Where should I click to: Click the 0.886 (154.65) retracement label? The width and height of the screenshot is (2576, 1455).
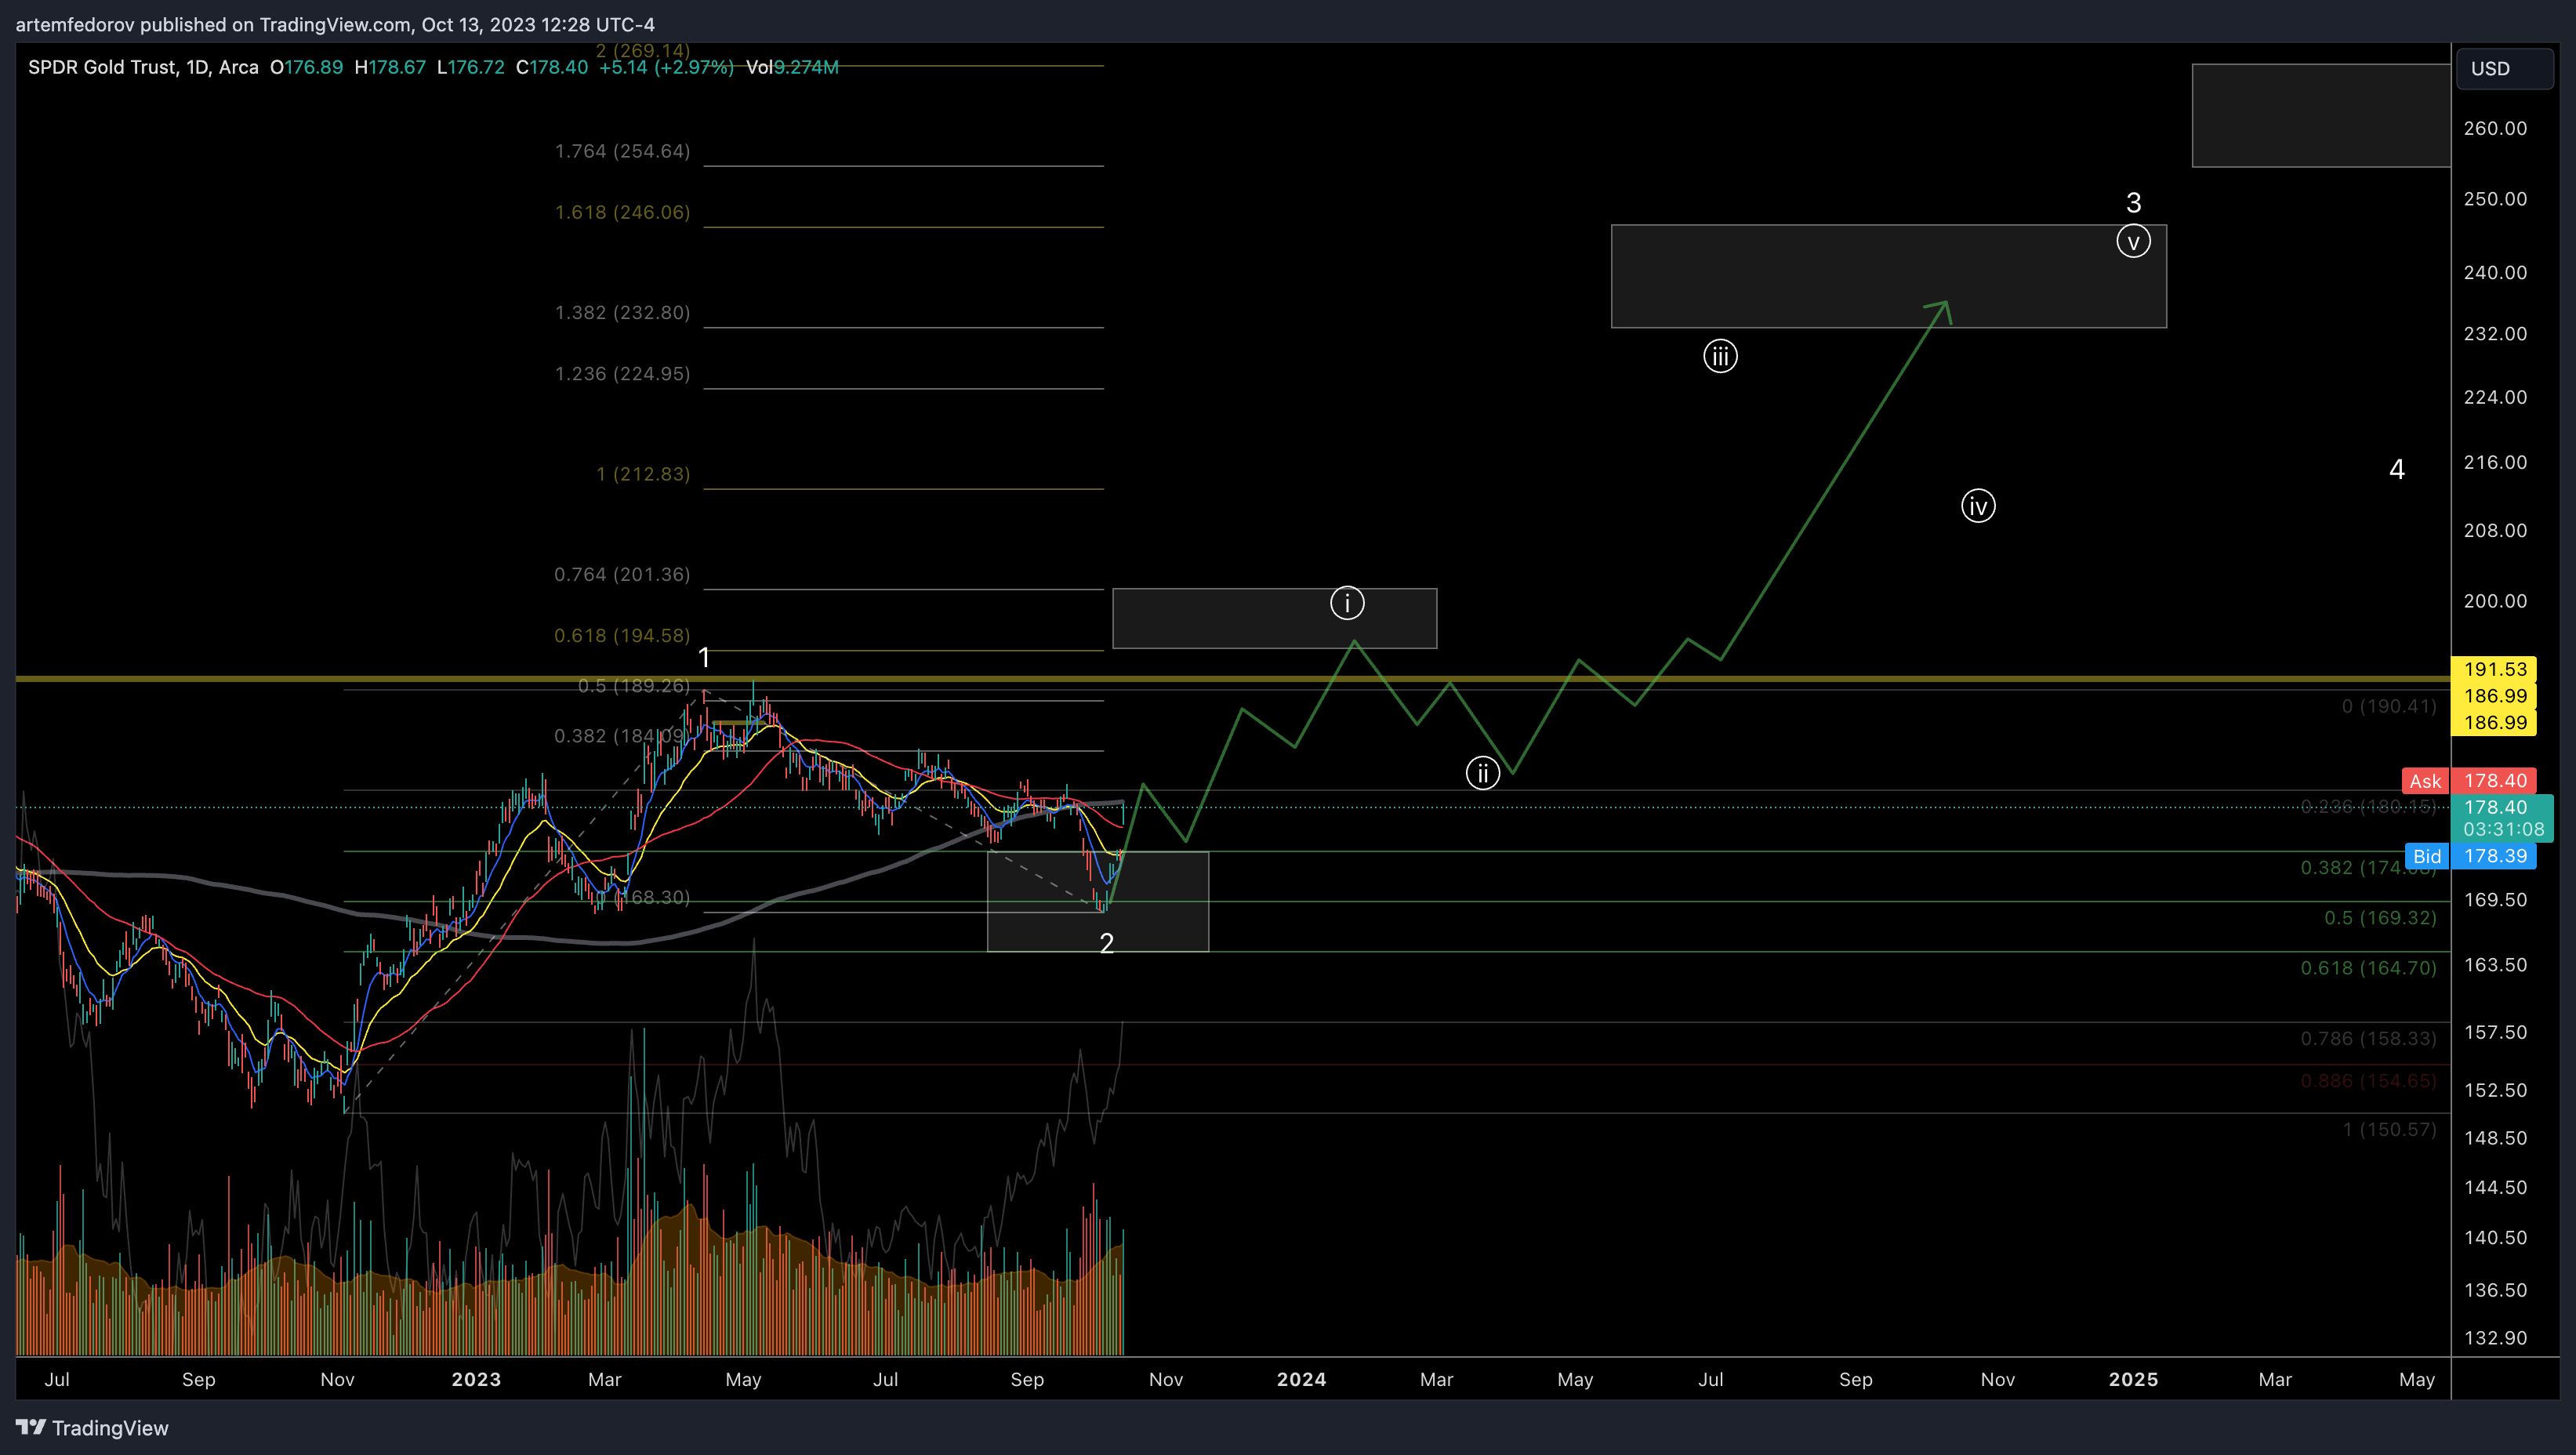point(2368,1080)
